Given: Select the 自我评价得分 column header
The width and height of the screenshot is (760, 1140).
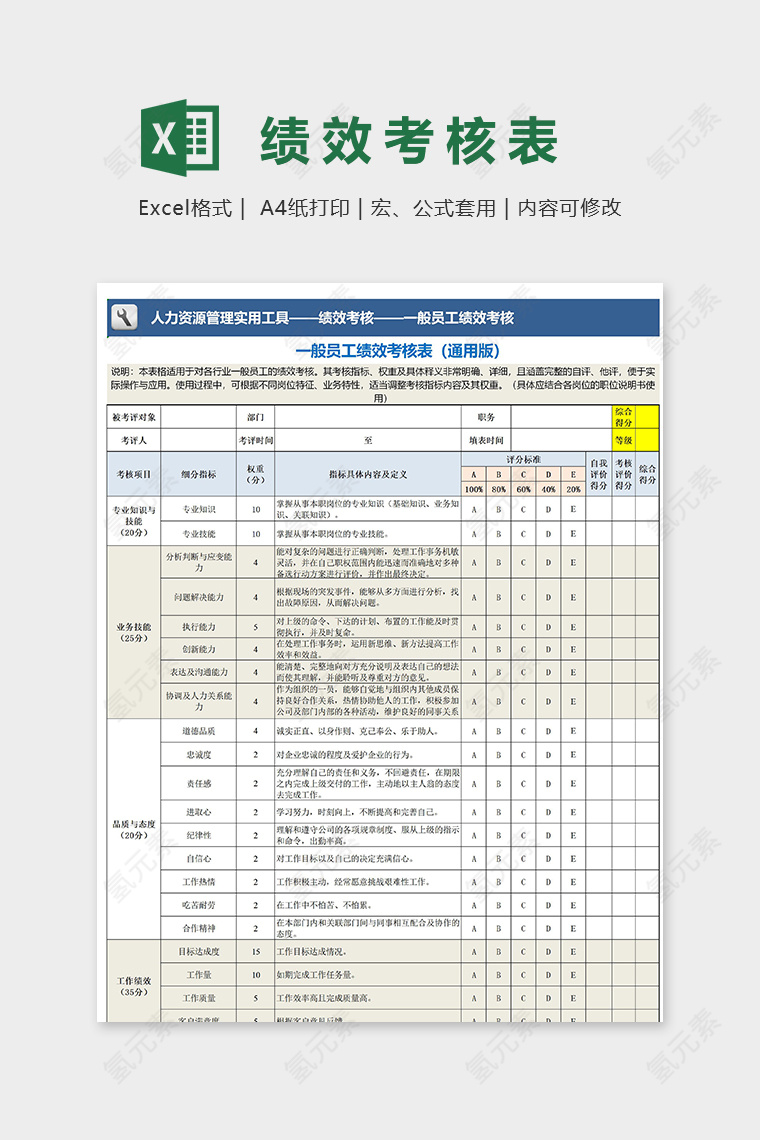Looking at the screenshot, I should click(x=599, y=474).
